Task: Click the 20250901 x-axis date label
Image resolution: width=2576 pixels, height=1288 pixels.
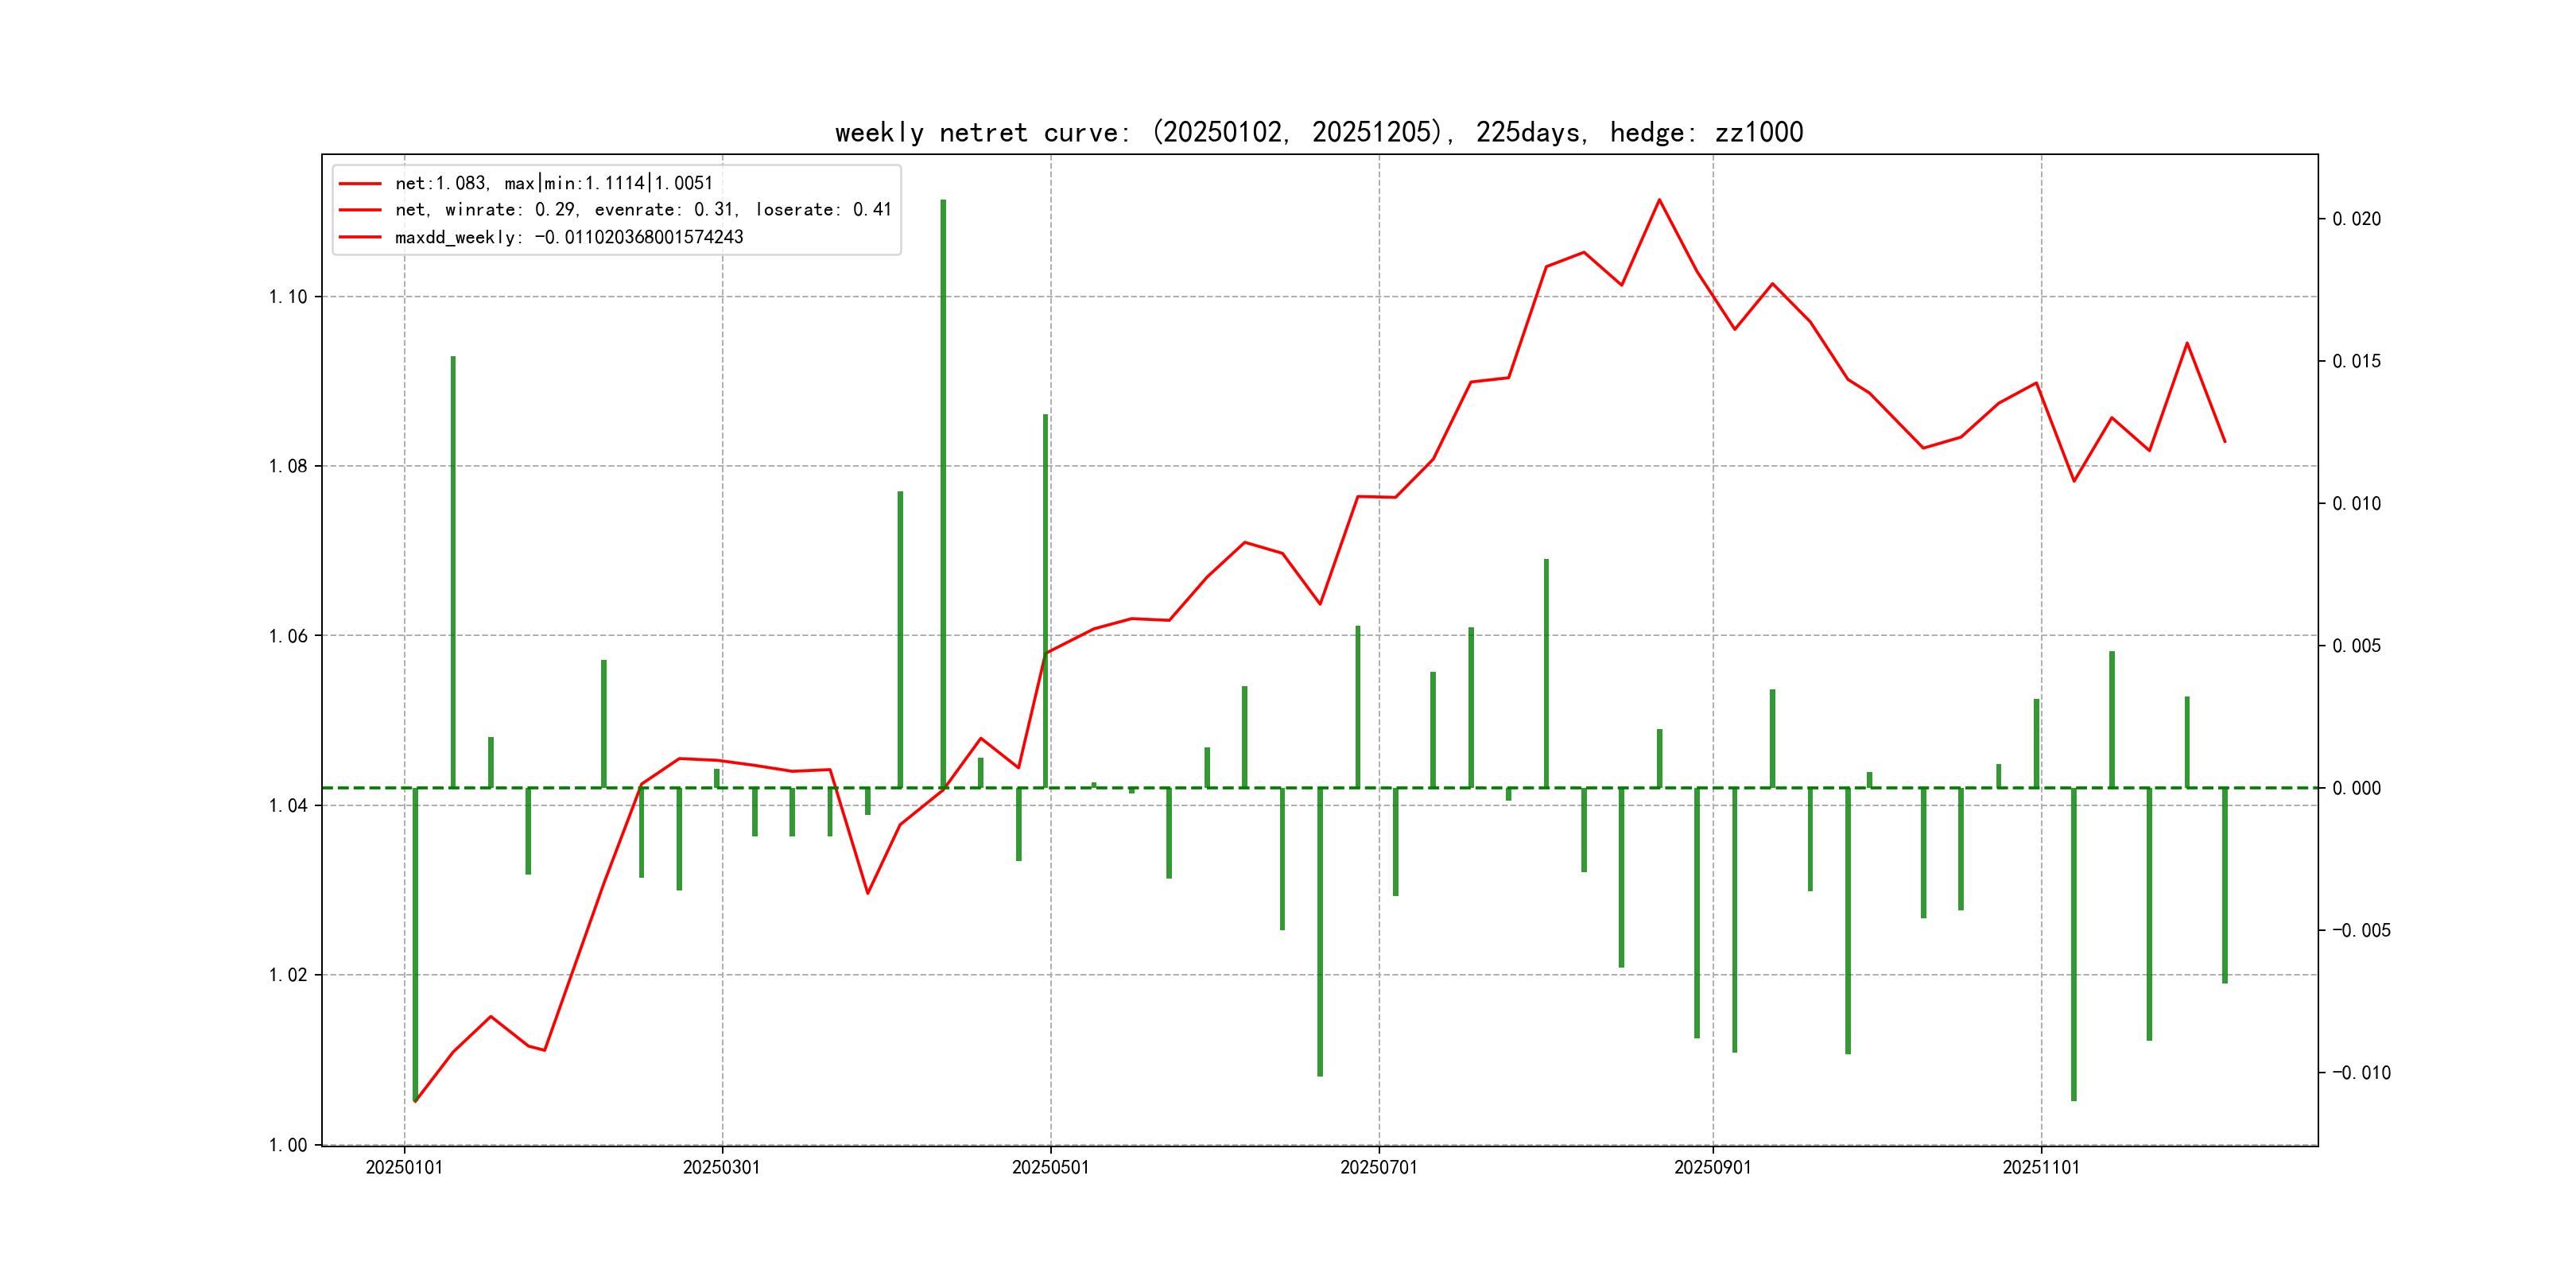Action: 1712,1167
